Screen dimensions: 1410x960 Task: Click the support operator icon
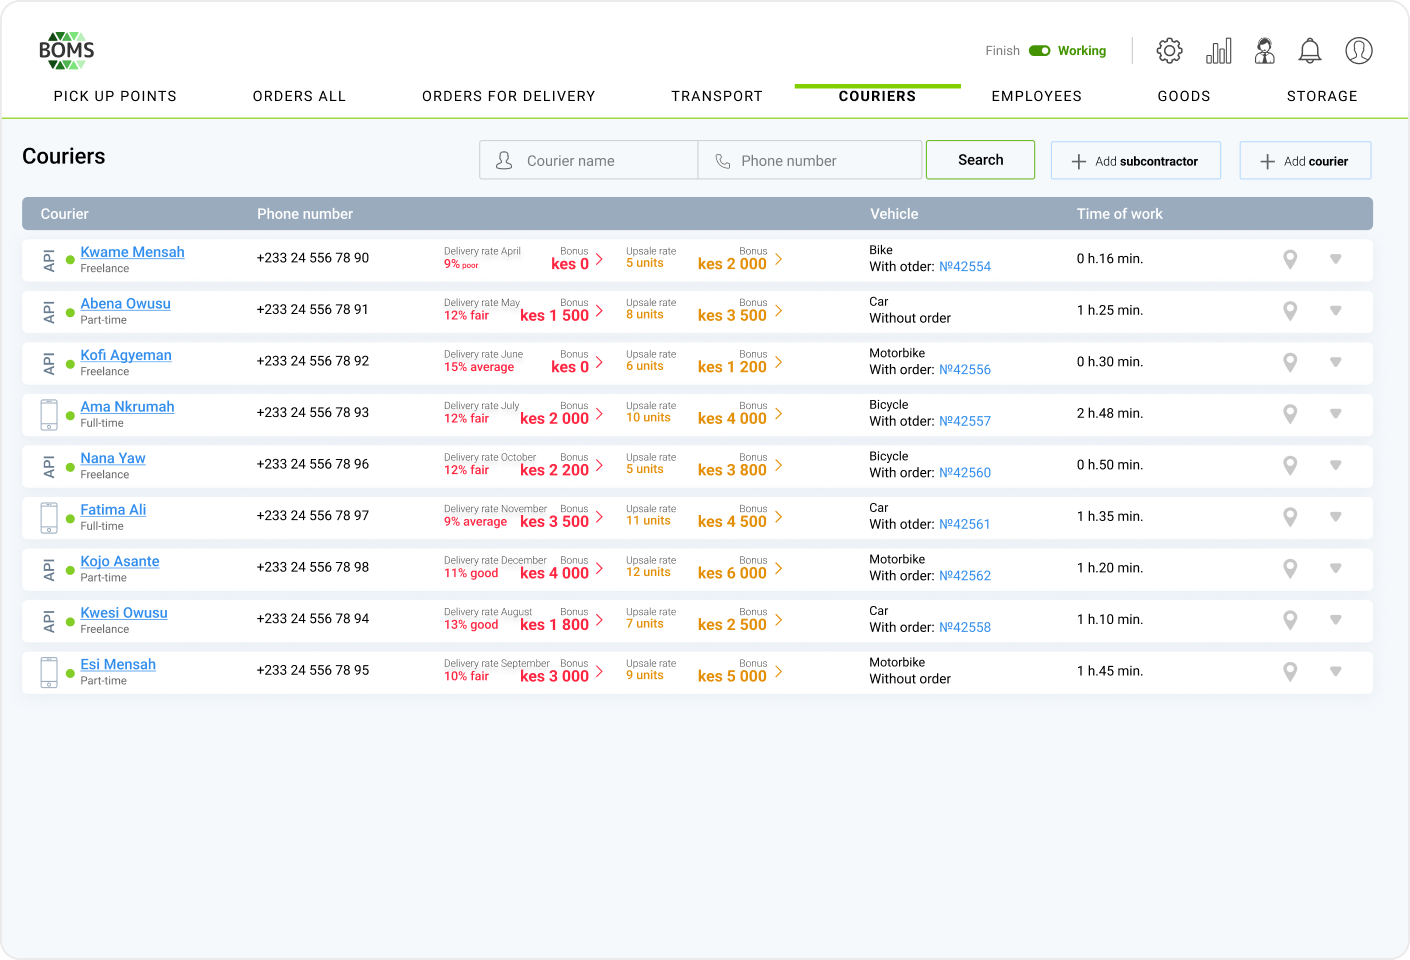[x=1264, y=51]
